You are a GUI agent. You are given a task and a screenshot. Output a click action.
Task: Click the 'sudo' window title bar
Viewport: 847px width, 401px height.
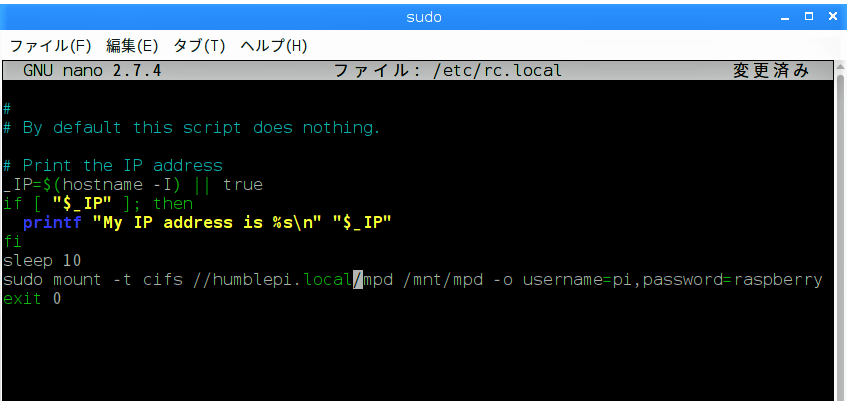[x=424, y=17]
